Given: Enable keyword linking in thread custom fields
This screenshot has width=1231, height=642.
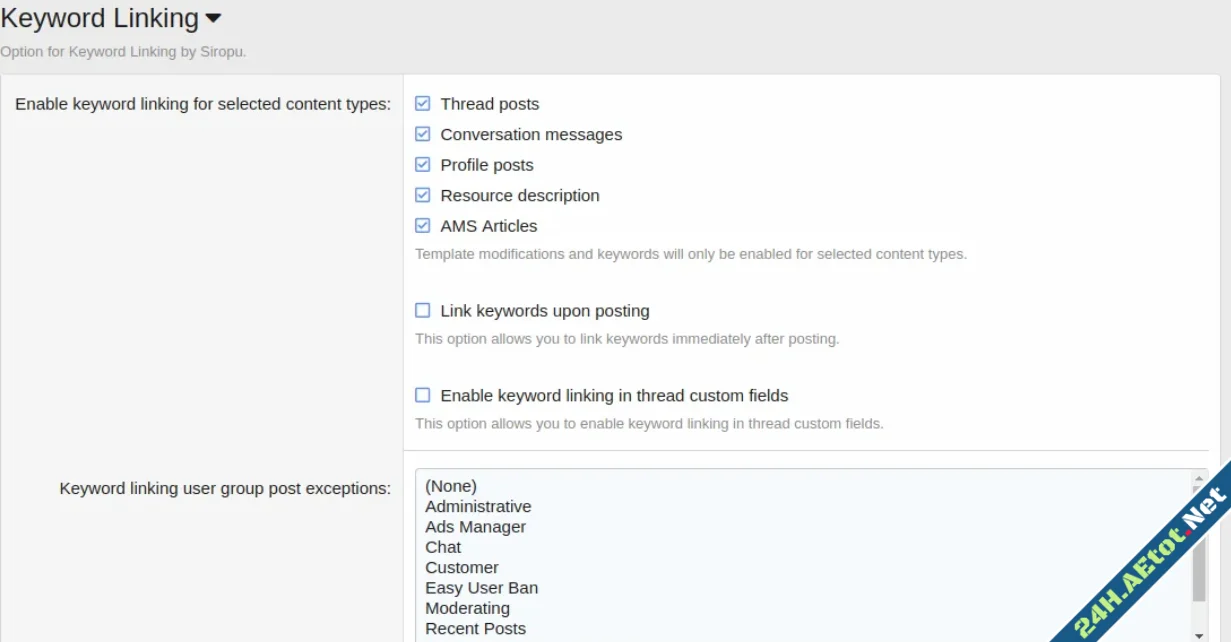Looking at the screenshot, I should (423, 396).
